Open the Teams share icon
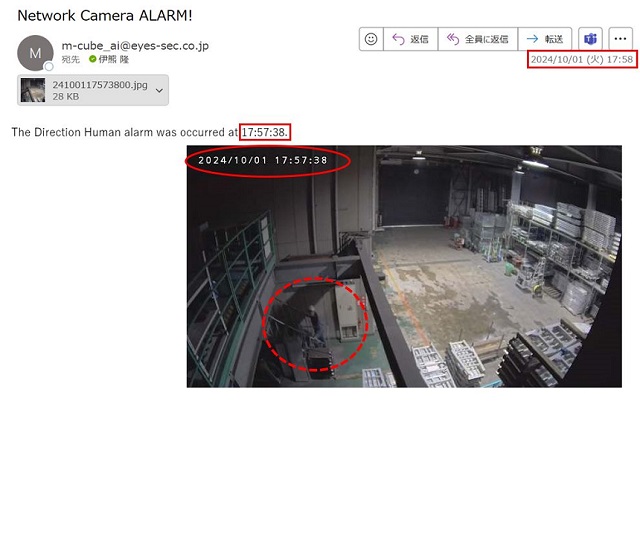The image size is (640, 535). [590, 39]
